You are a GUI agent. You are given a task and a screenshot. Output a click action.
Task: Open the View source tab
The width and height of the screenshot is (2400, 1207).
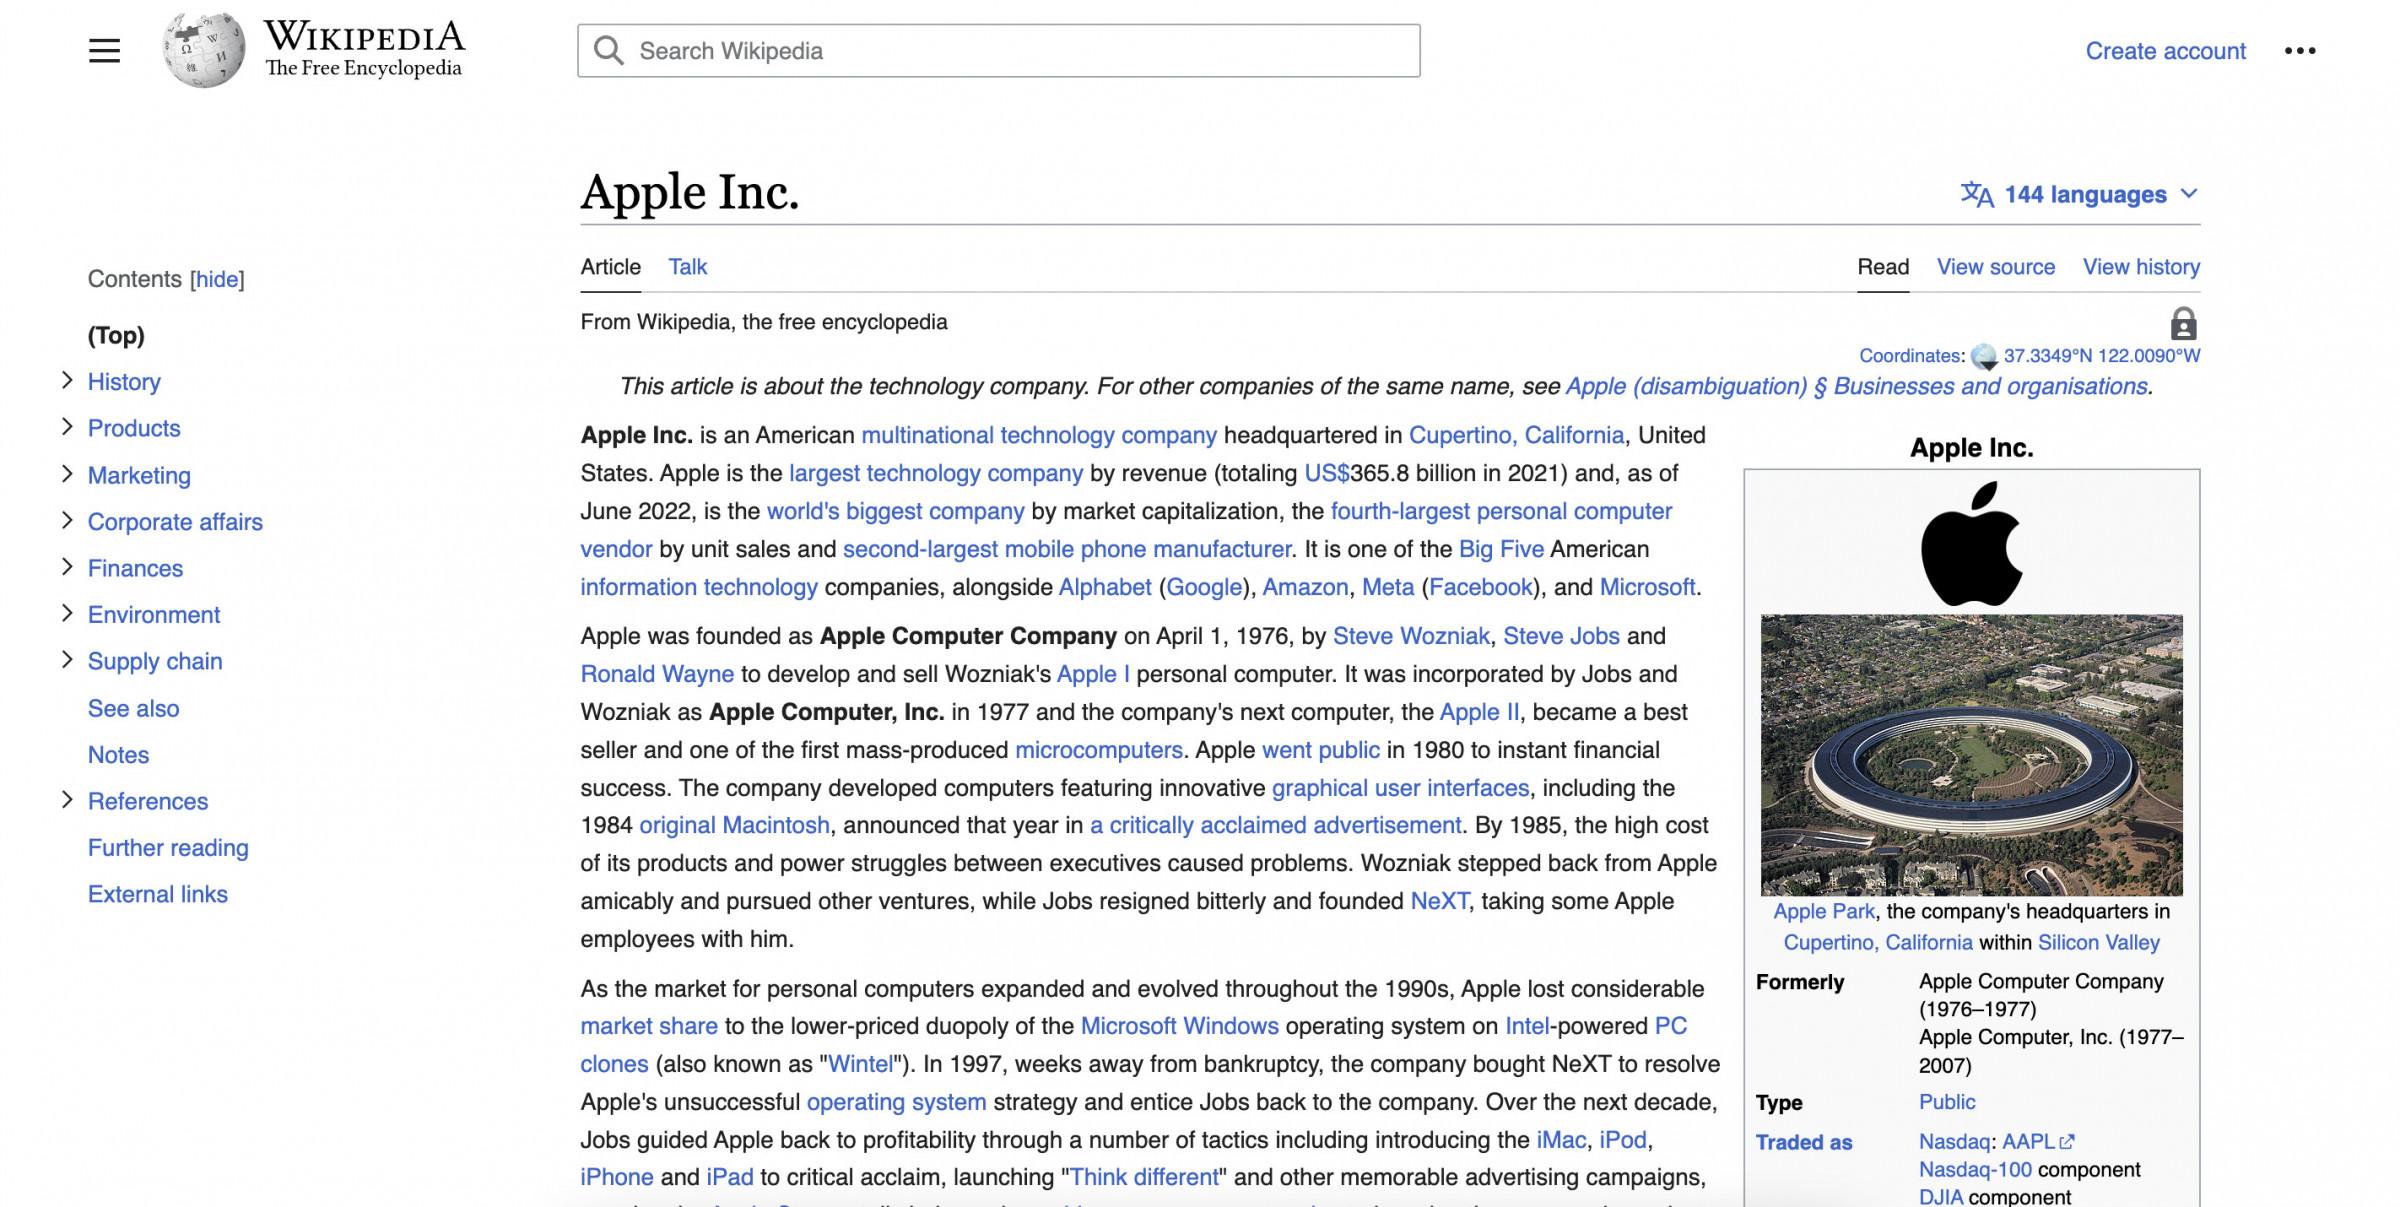point(1996,267)
